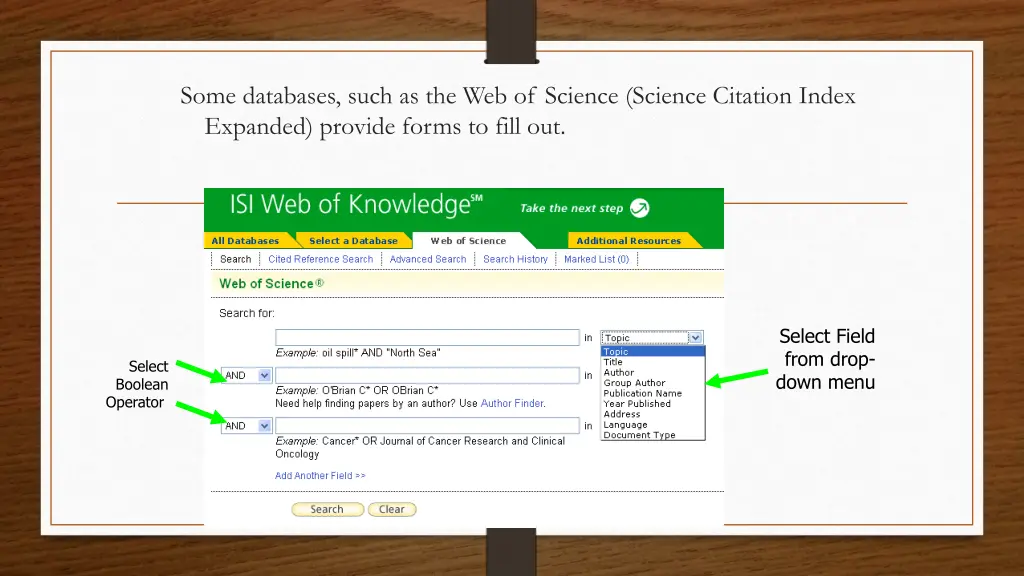The height and width of the screenshot is (576, 1024).
Task: Open Search History
Action: click(515, 259)
